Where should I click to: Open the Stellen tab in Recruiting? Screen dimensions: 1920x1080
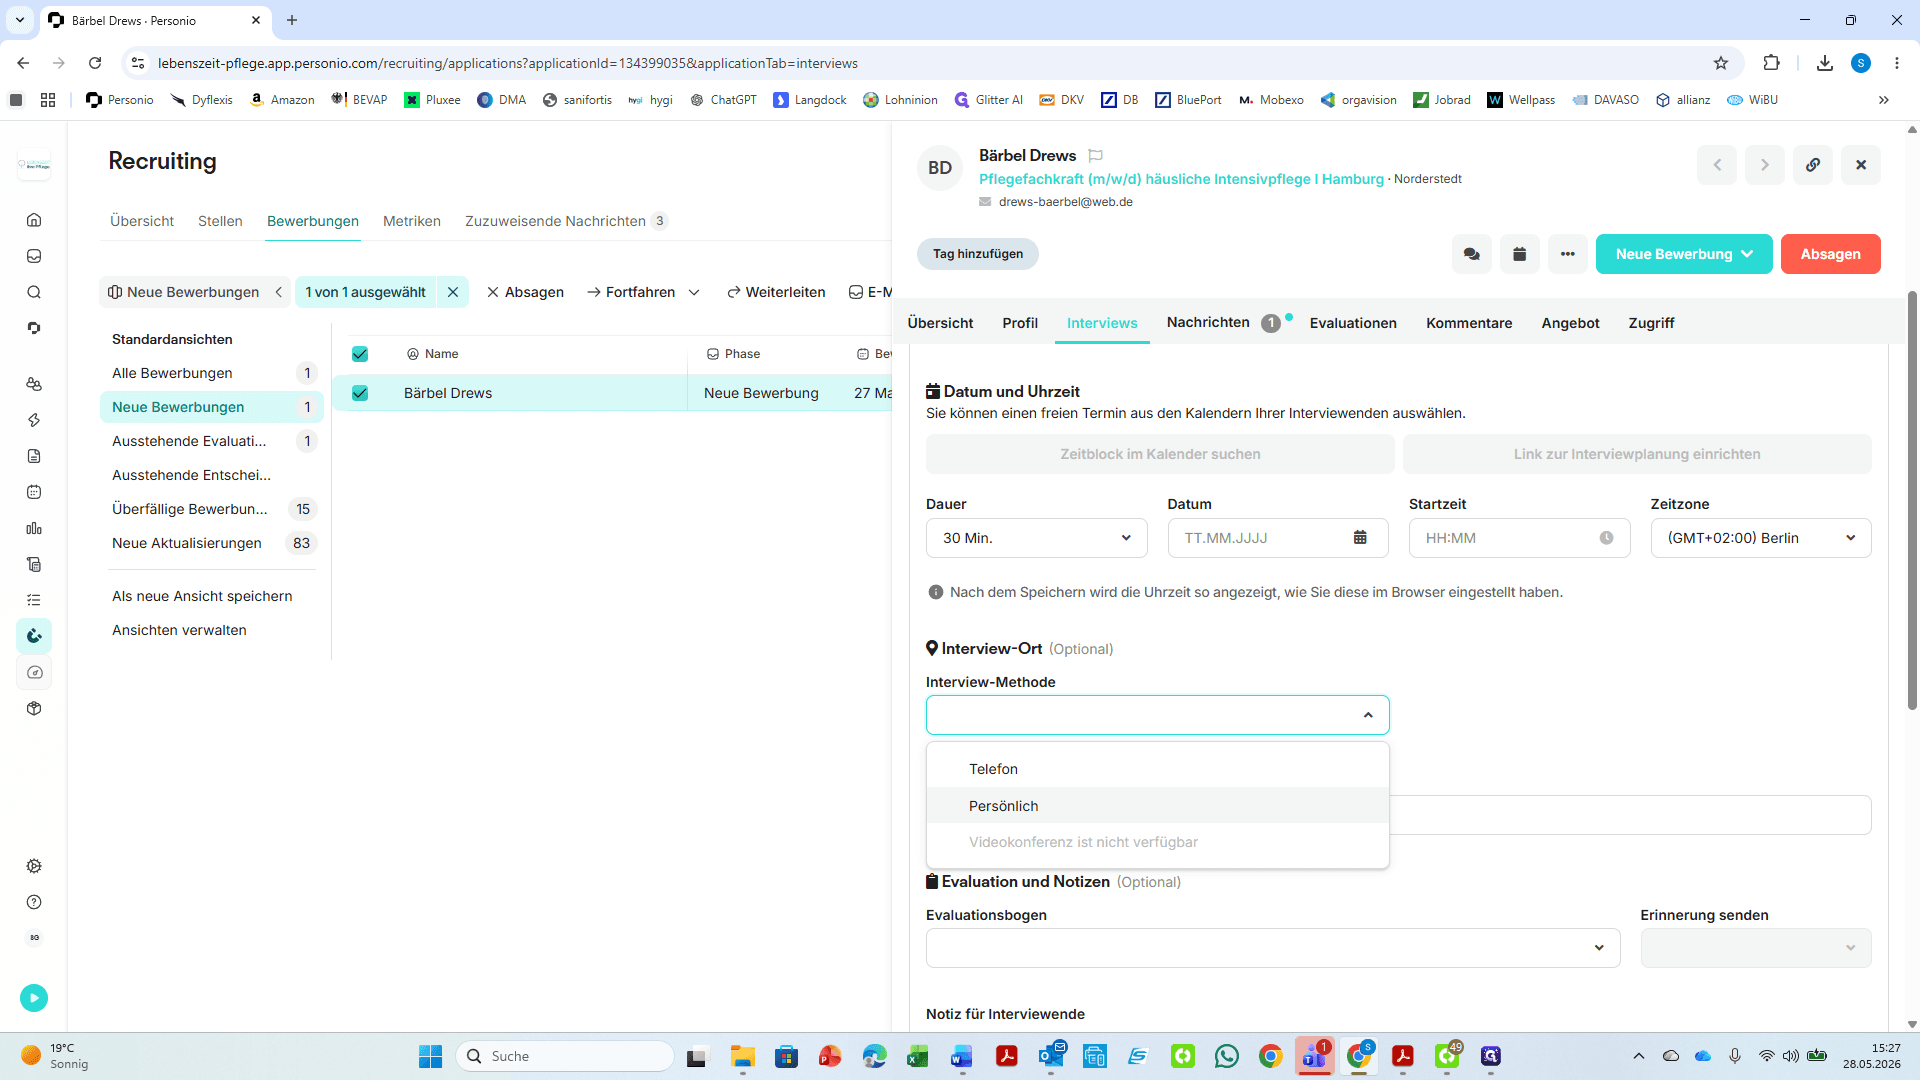[220, 221]
